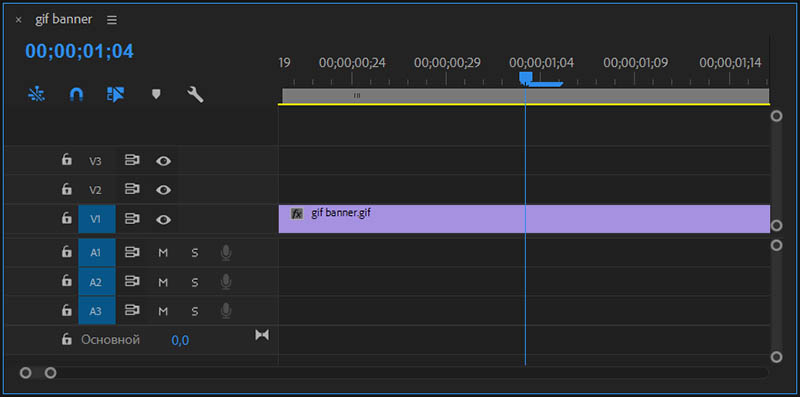Screen dimensions: 800x397
Task: Toggle lock on track A1
Action: [66, 252]
